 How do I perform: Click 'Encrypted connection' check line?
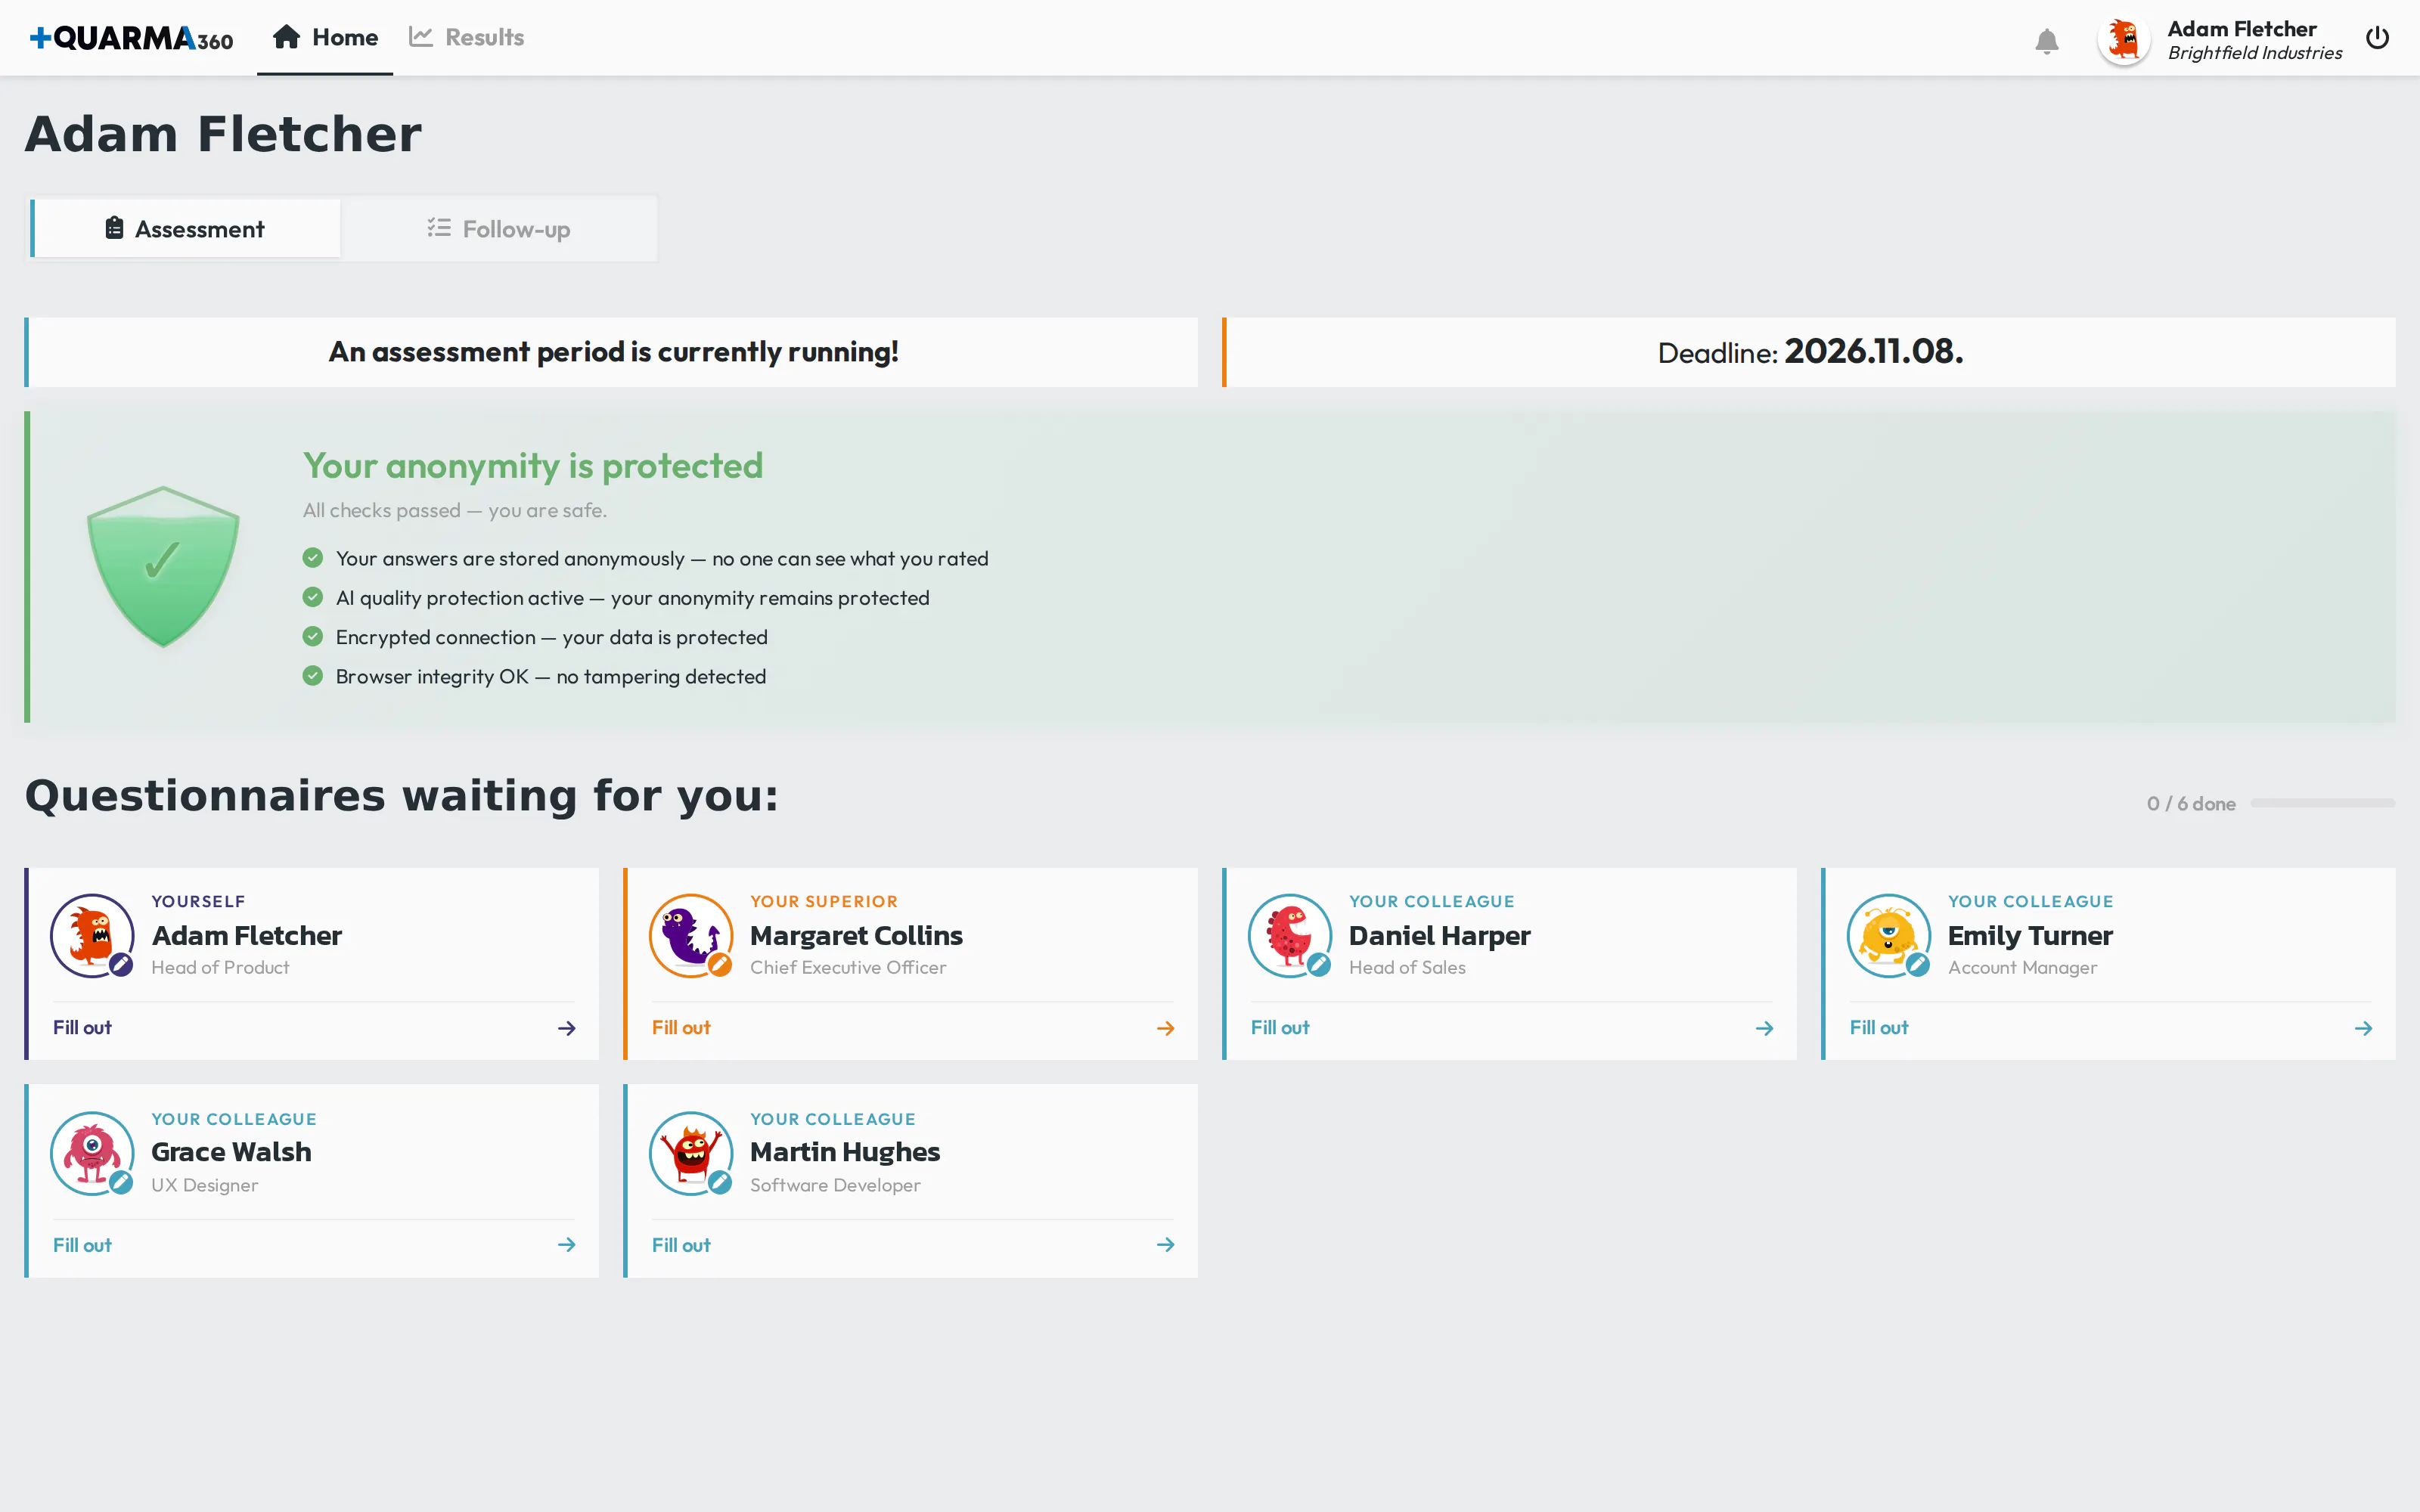click(x=536, y=637)
